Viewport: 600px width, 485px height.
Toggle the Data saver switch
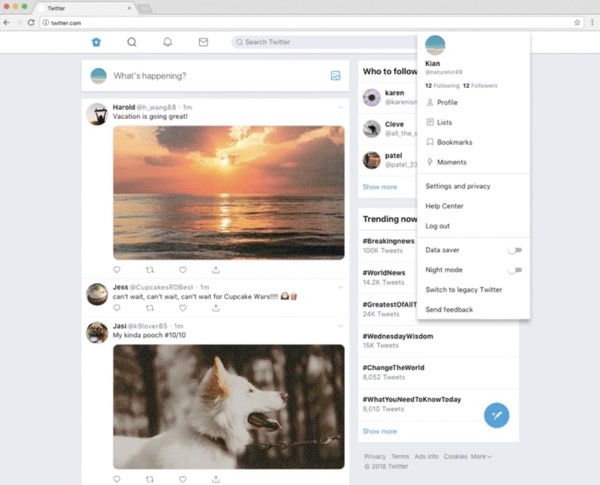[x=515, y=250]
